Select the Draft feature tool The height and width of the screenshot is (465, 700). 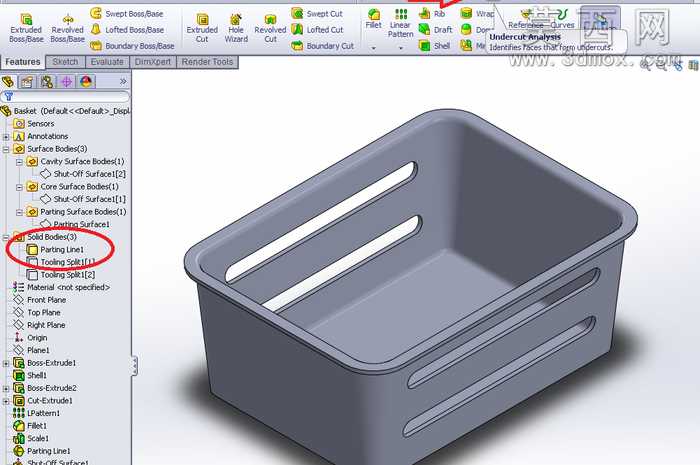[436, 29]
